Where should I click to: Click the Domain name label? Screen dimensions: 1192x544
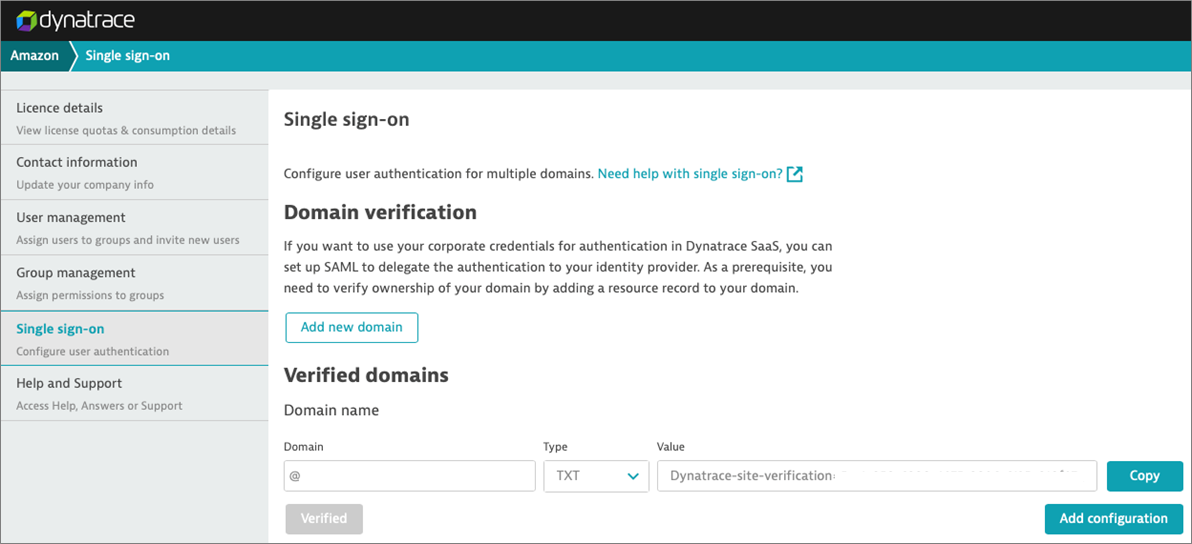331,410
